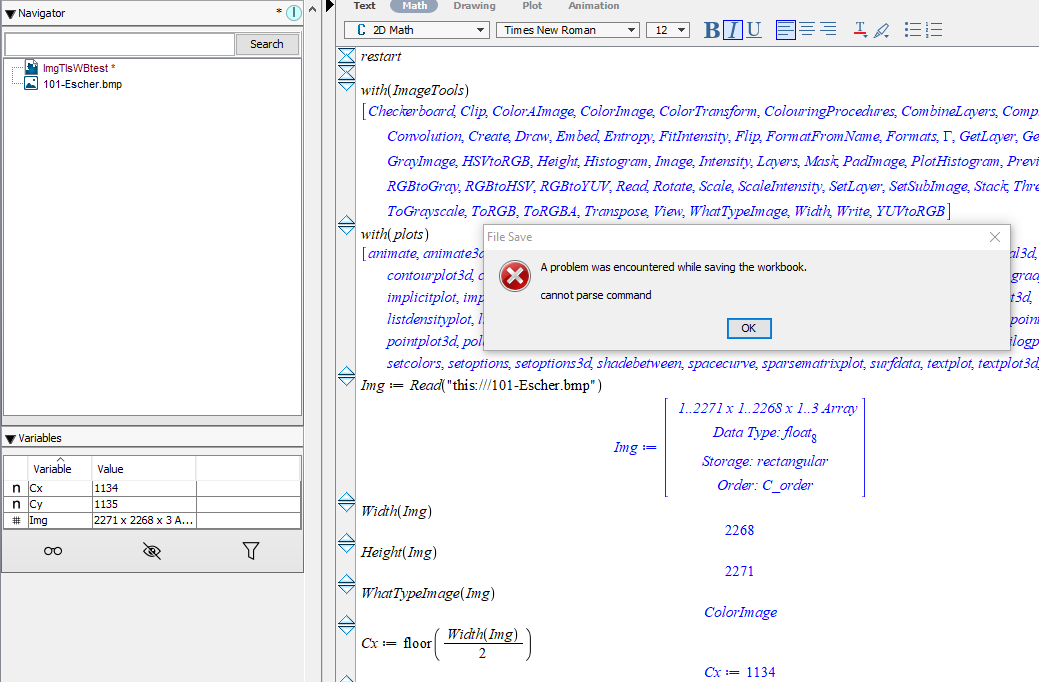Click the worksheet icon beside ImgTlsWBtest
The width and height of the screenshot is (1039, 682).
[31, 67]
